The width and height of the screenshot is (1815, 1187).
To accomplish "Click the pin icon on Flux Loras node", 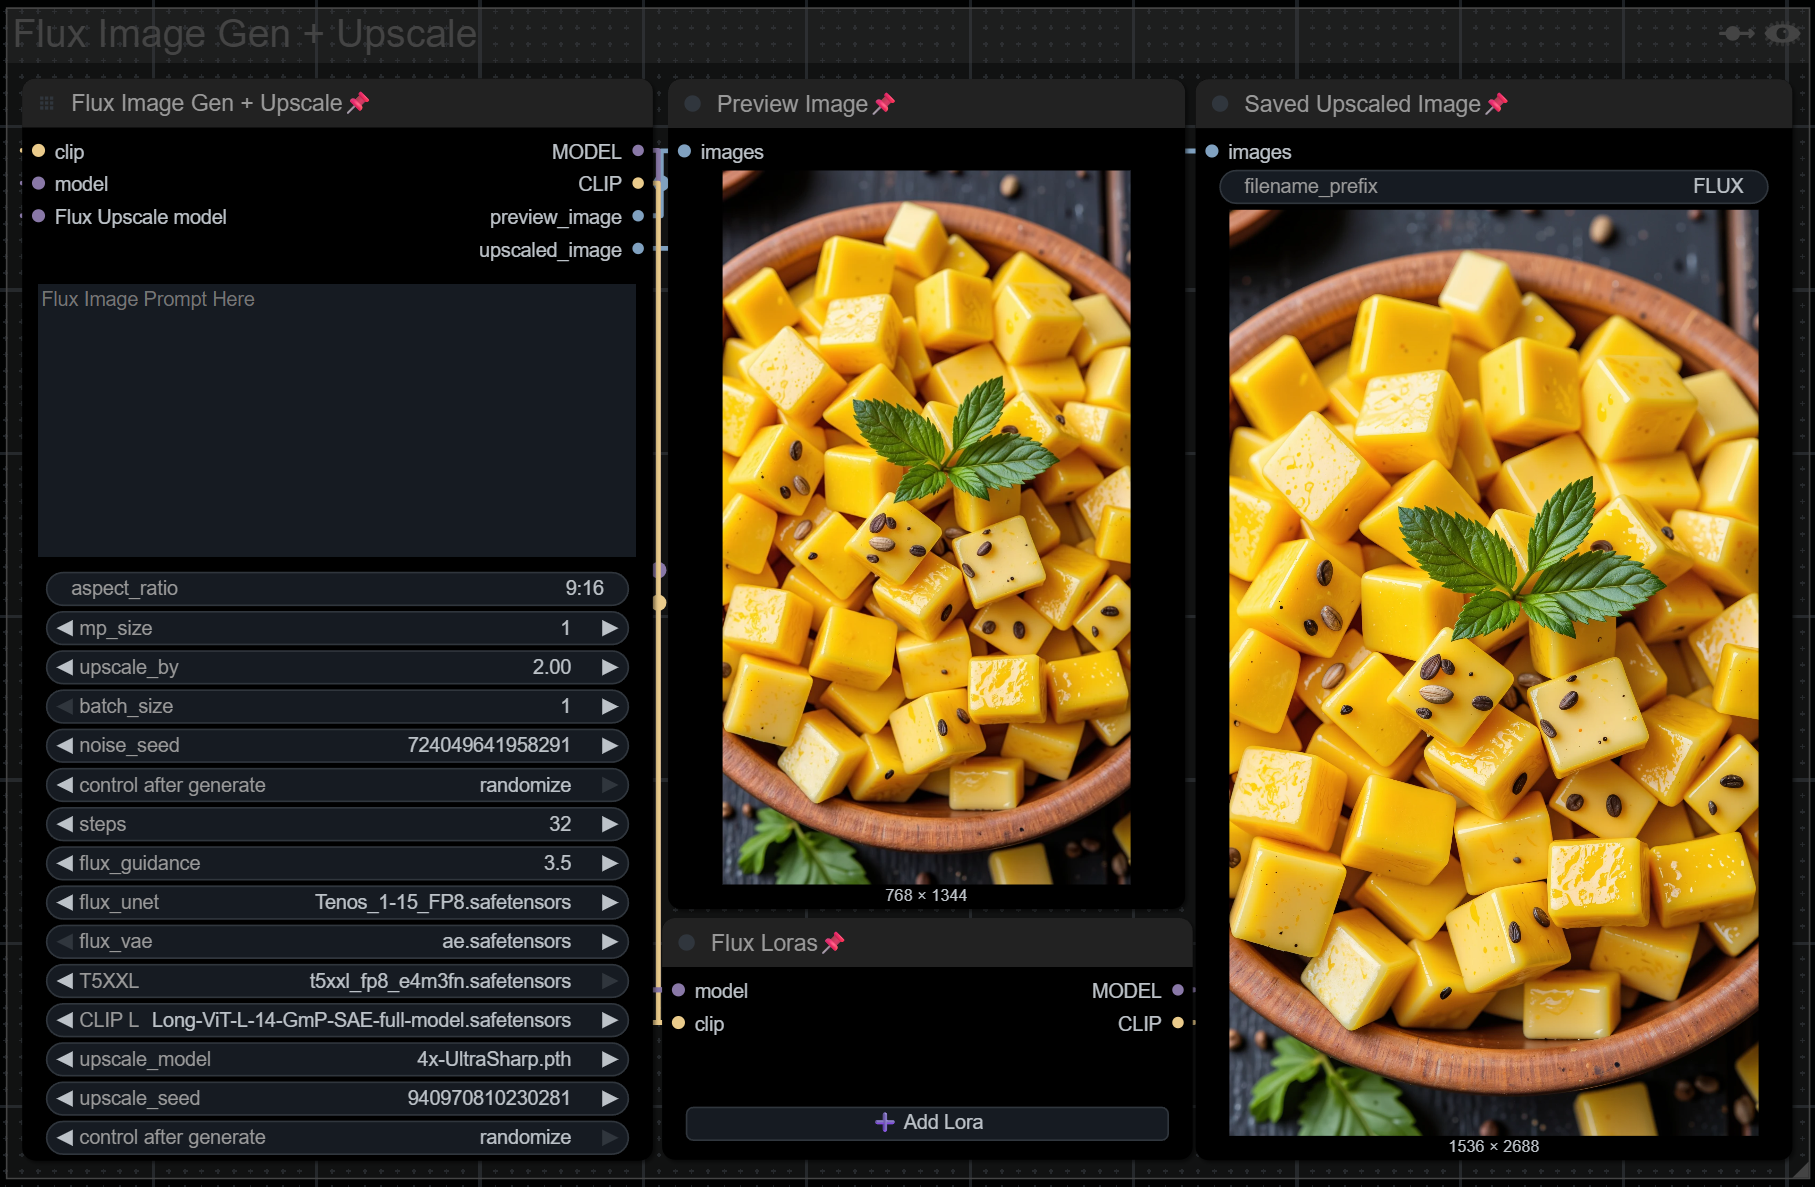I will (x=834, y=942).
